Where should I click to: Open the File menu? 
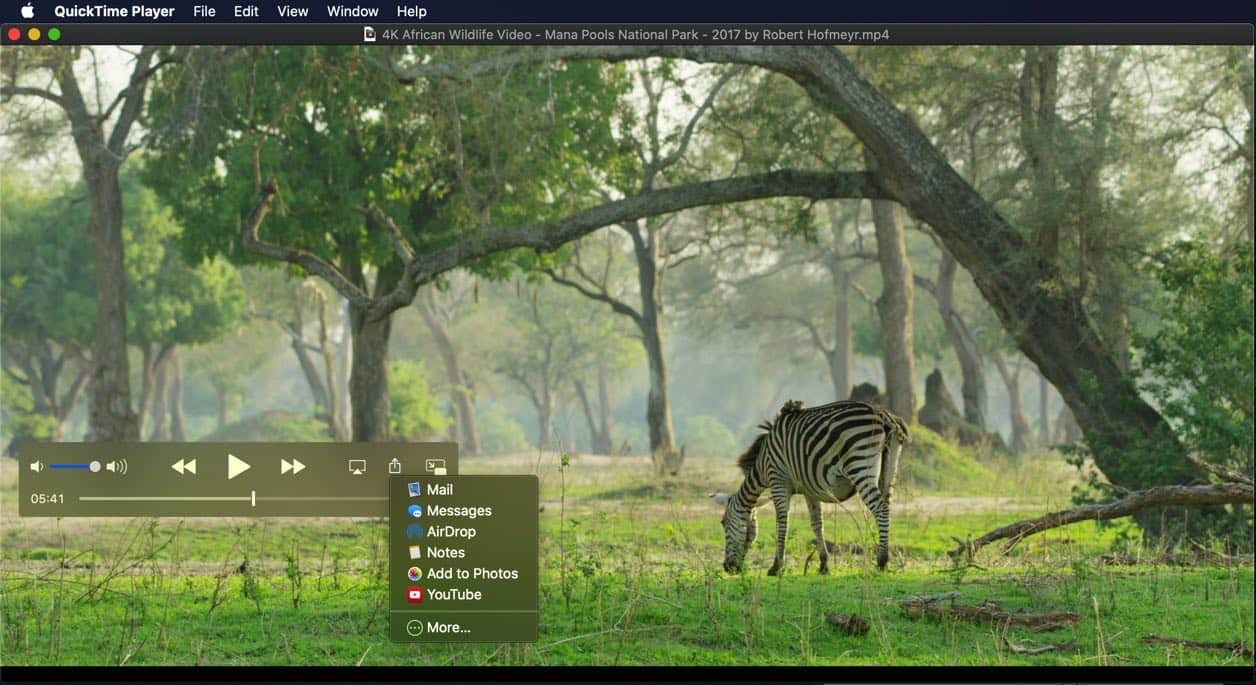(x=204, y=11)
